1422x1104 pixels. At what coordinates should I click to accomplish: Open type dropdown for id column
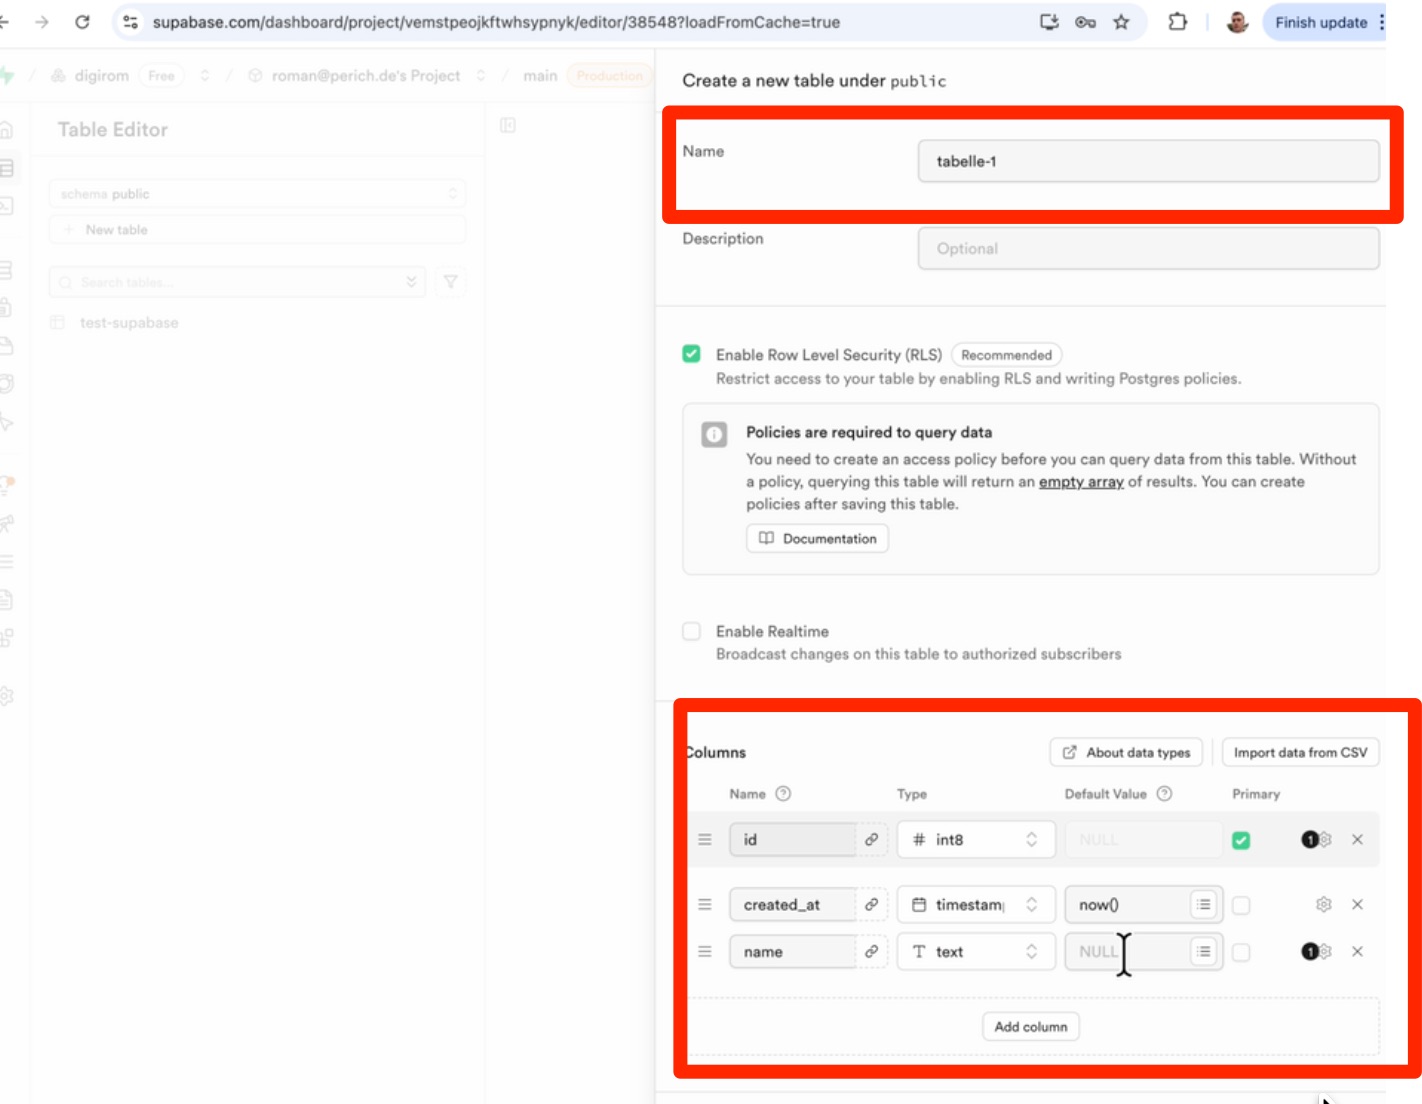975,840
